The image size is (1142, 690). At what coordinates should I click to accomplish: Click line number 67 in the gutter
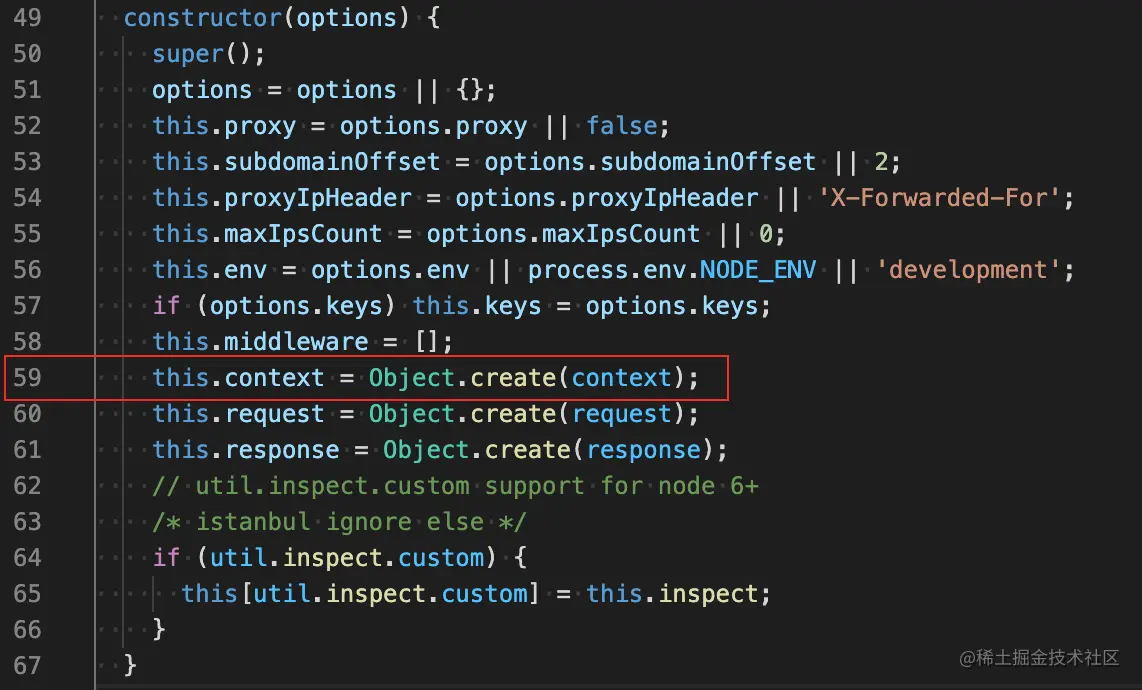[x=28, y=665]
